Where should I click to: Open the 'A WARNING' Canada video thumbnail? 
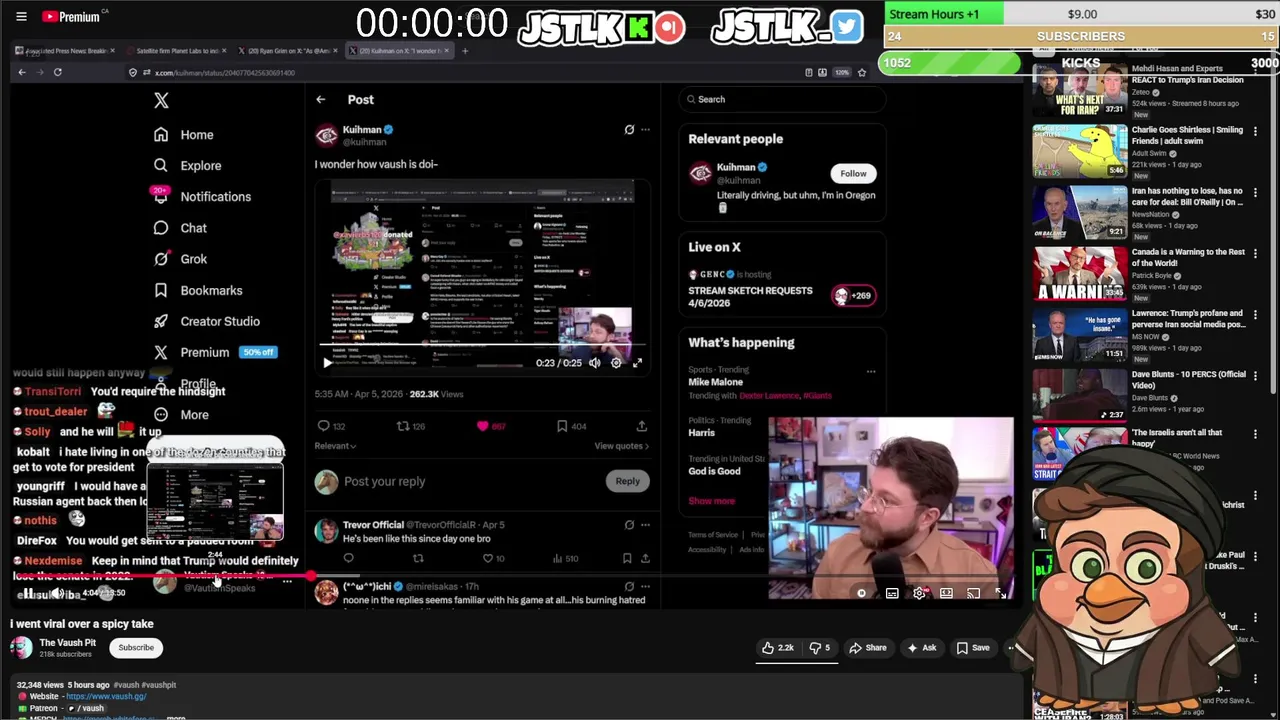(x=1080, y=273)
